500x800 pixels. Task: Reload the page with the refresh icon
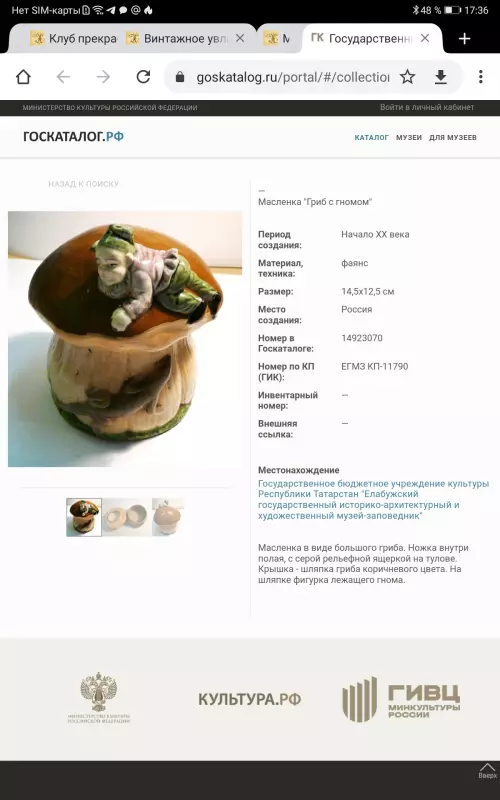[x=143, y=77]
